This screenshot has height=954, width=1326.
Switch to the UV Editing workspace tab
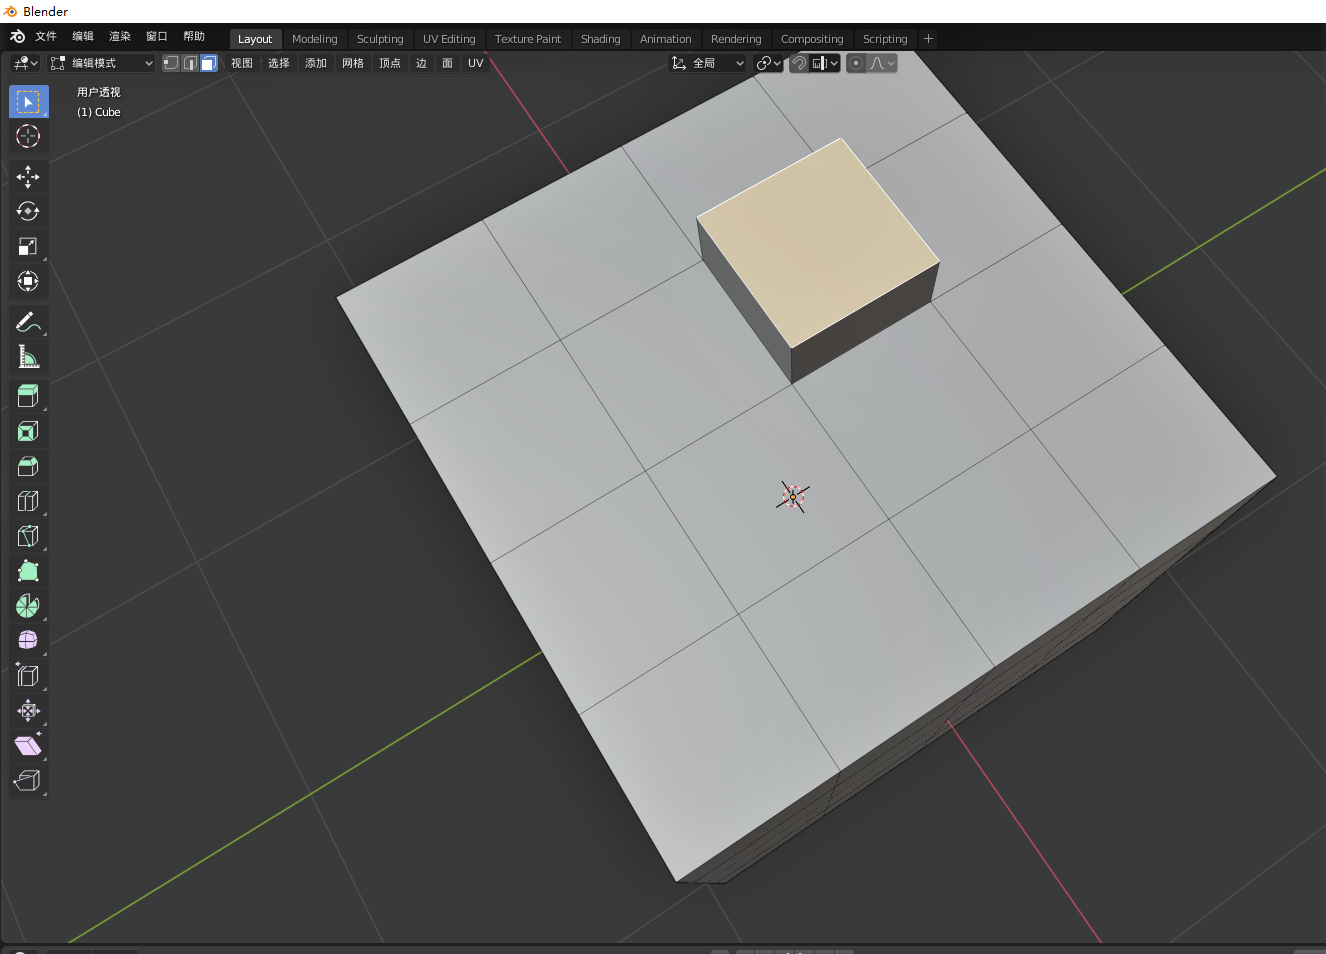point(449,39)
